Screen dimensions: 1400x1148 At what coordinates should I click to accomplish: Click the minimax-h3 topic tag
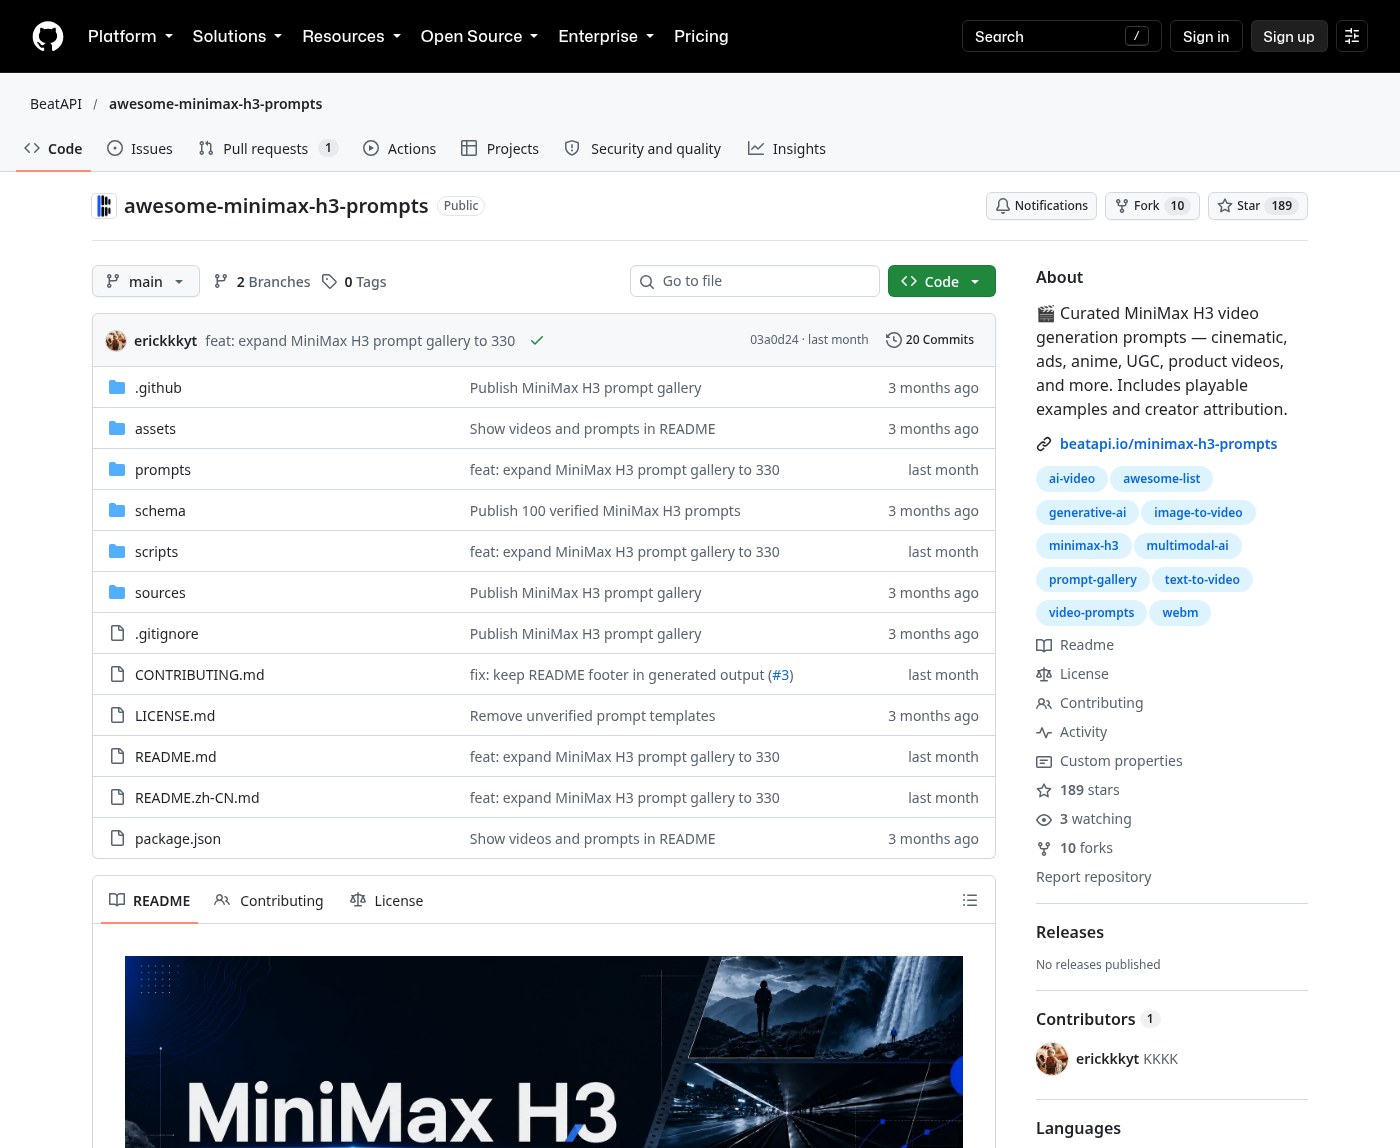[x=1084, y=546]
